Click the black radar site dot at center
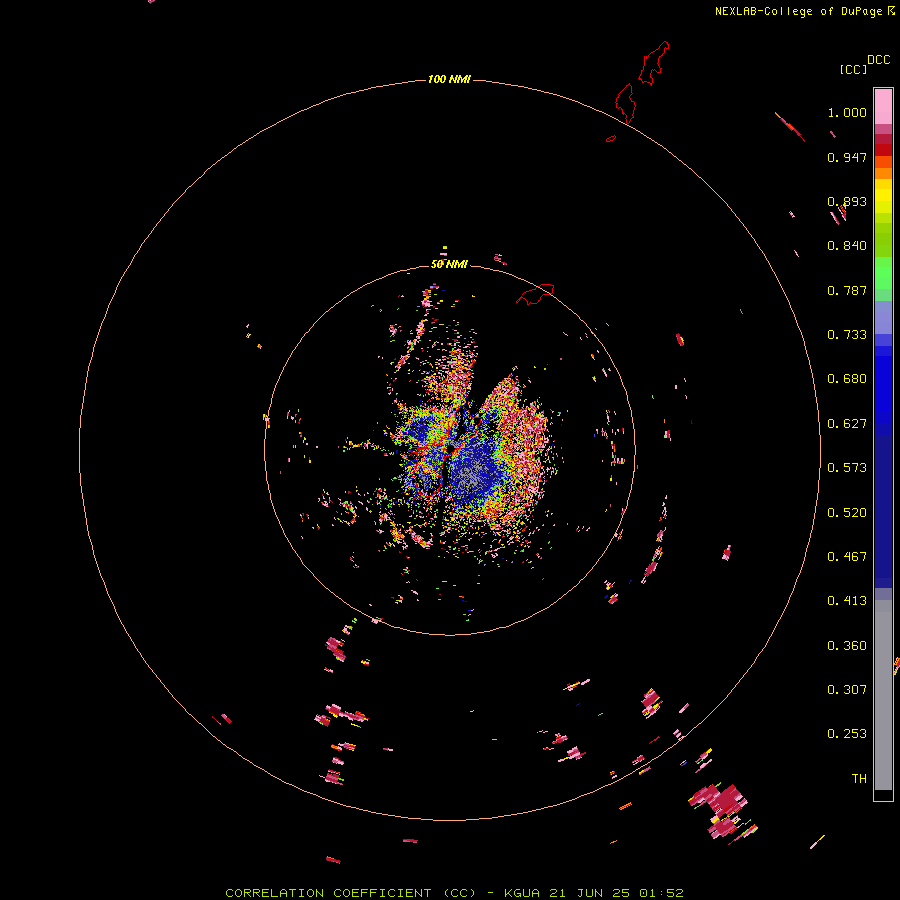Image resolution: width=900 pixels, height=900 pixels. pos(451,448)
